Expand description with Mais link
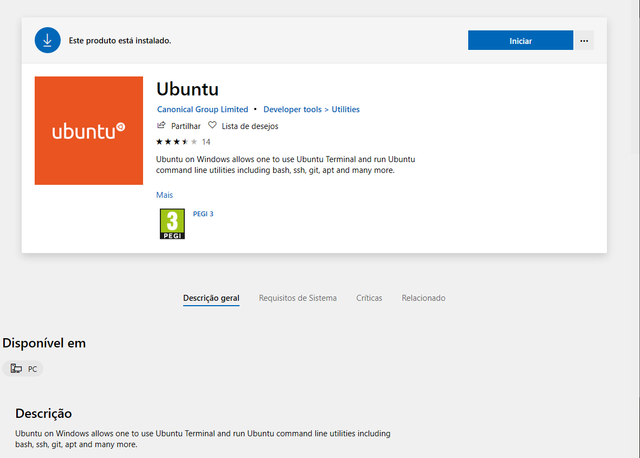The height and width of the screenshot is (458, 640). click(164, 195)
